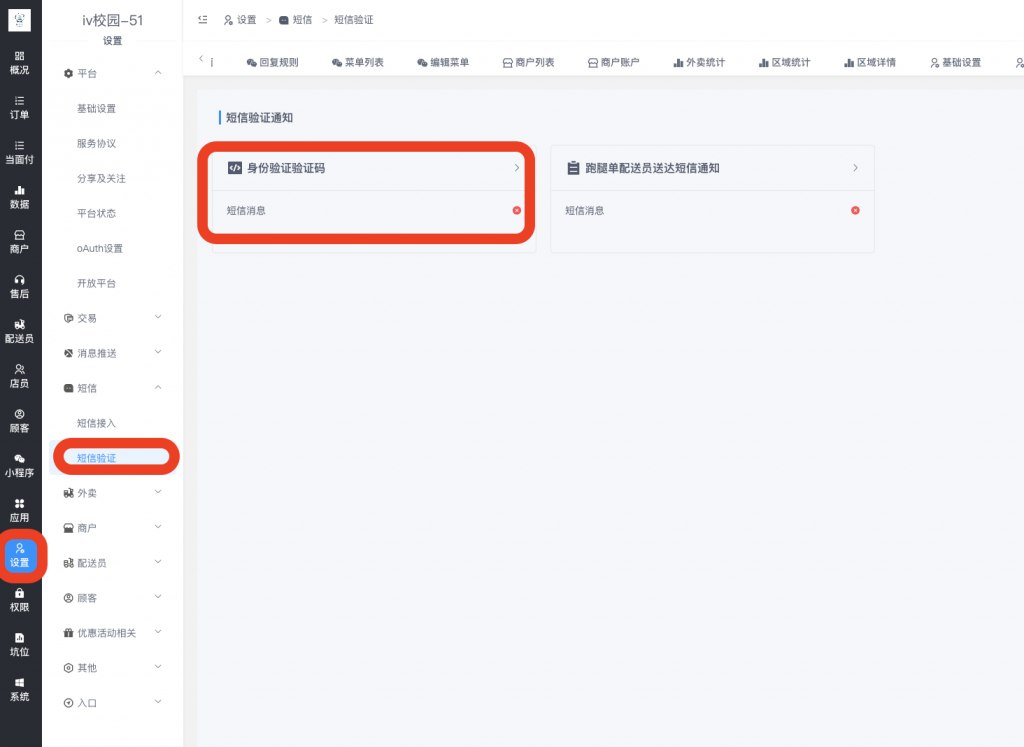Viewport: 1024px width, 747px height.
Task: Click the 系统 system sidebar icon
Action: [20, 690]
